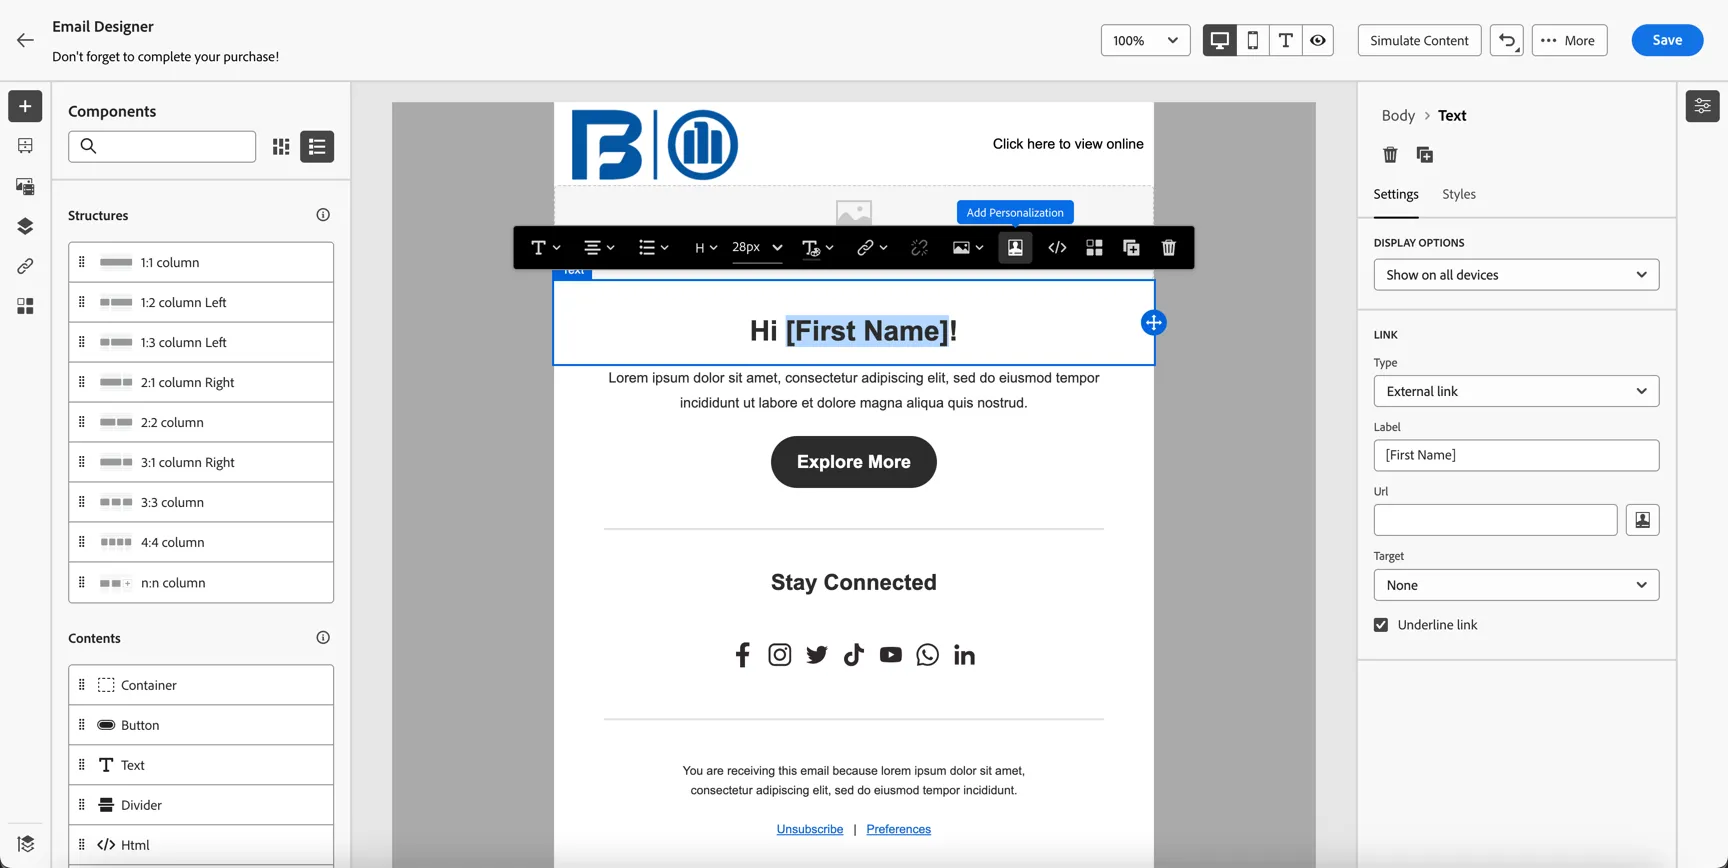Open the link Type dropdown
The height and width of the screenshot is (868, 1728).
click(1516, 391)
